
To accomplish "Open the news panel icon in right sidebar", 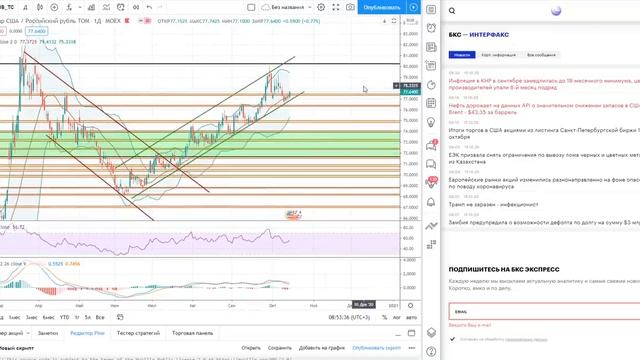I will (x=431, y=47).
